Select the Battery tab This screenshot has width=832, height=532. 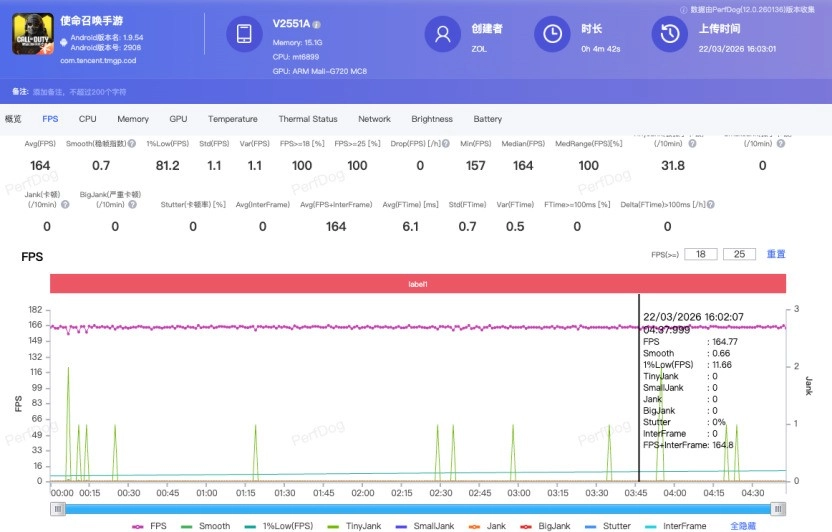point(487,119)
